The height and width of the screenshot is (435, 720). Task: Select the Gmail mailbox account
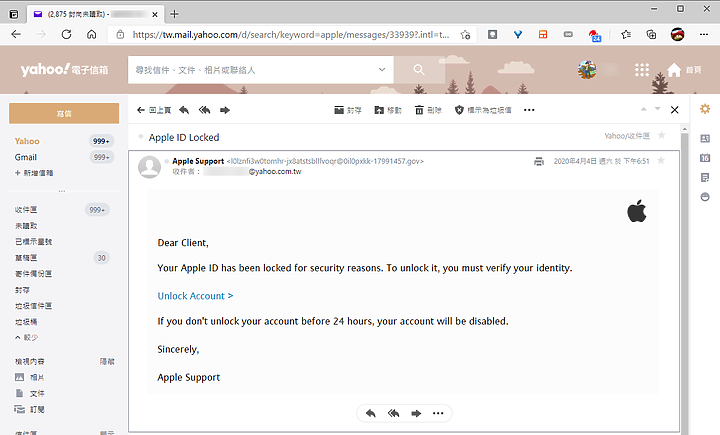(x=26, y=157)
